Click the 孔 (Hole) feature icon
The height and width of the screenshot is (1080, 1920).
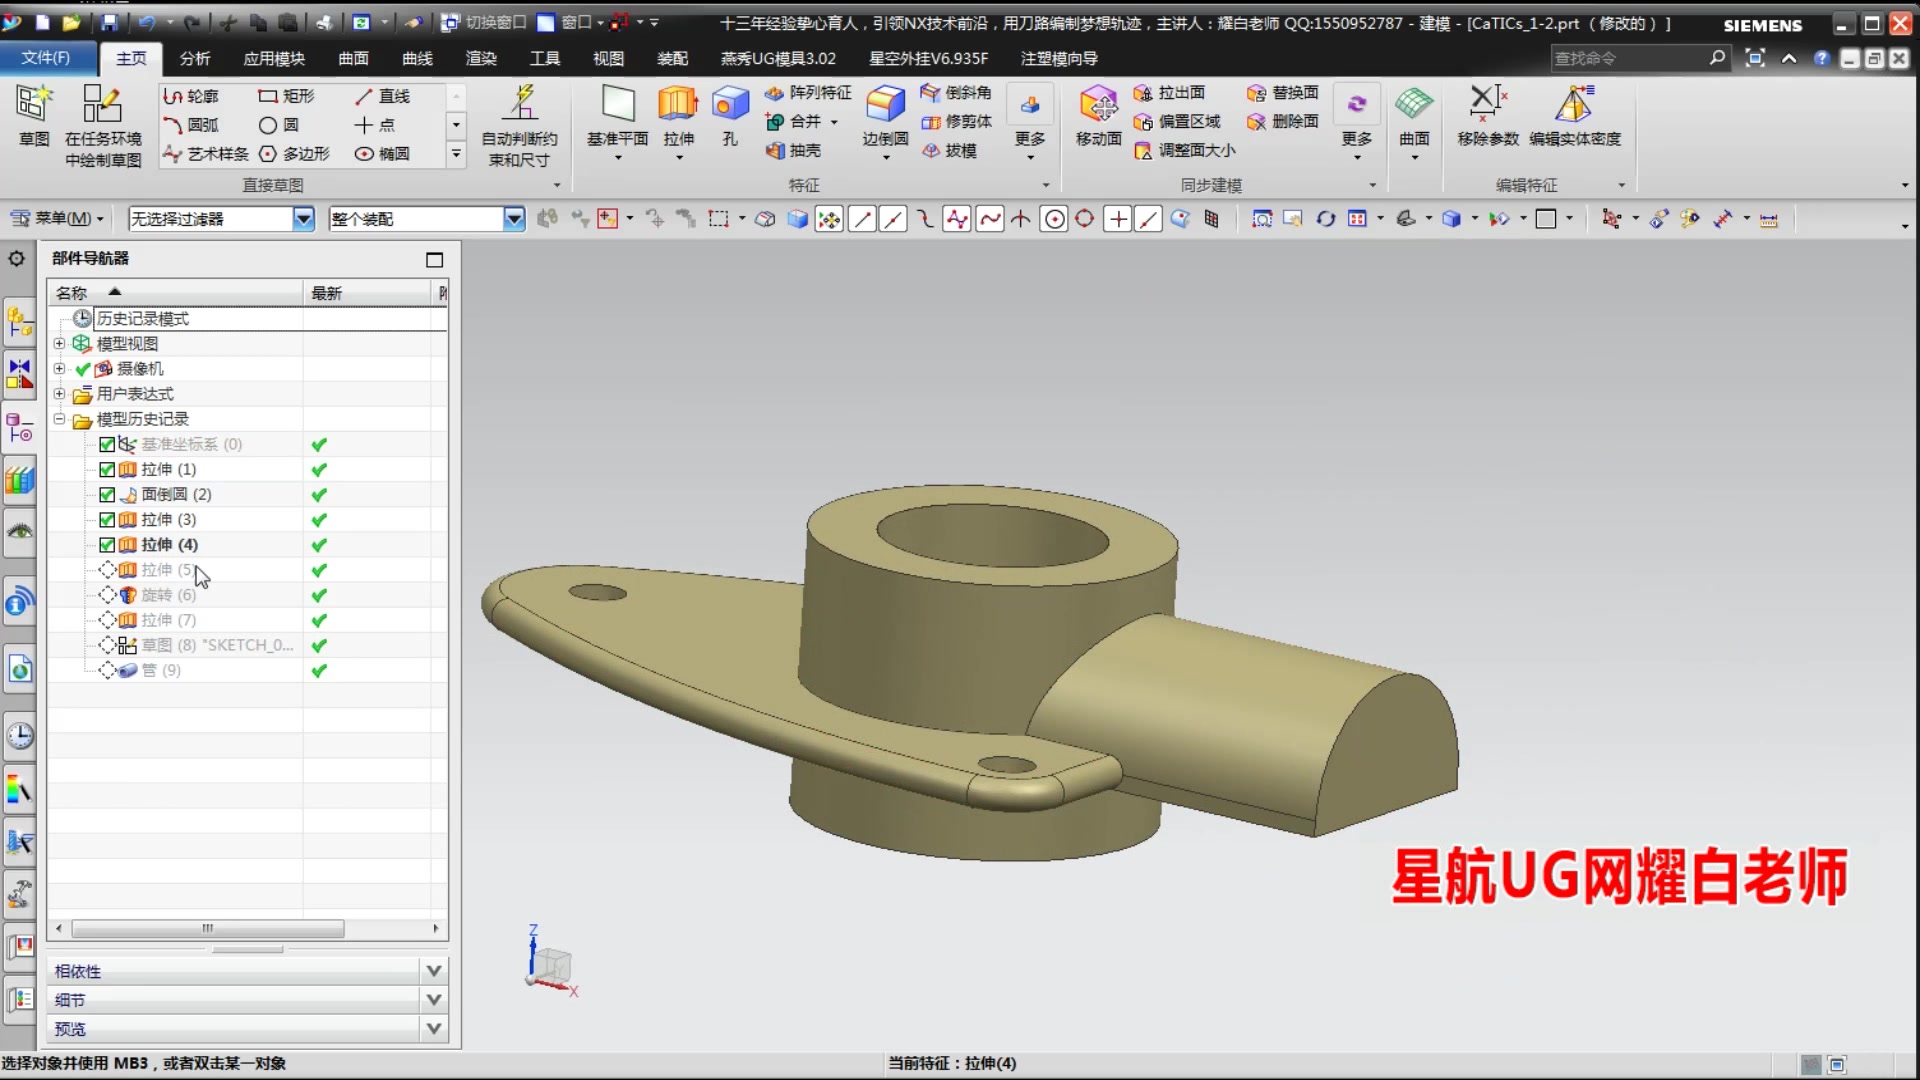(x=730, y=105)
